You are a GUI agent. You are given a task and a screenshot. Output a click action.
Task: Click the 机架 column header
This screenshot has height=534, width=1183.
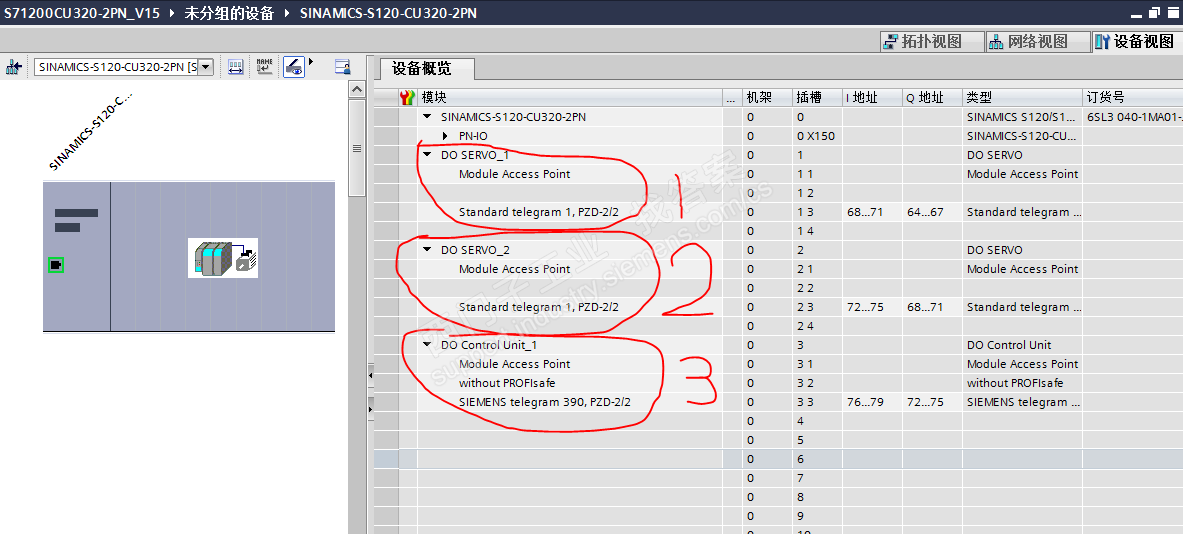[x=767, y=97]
